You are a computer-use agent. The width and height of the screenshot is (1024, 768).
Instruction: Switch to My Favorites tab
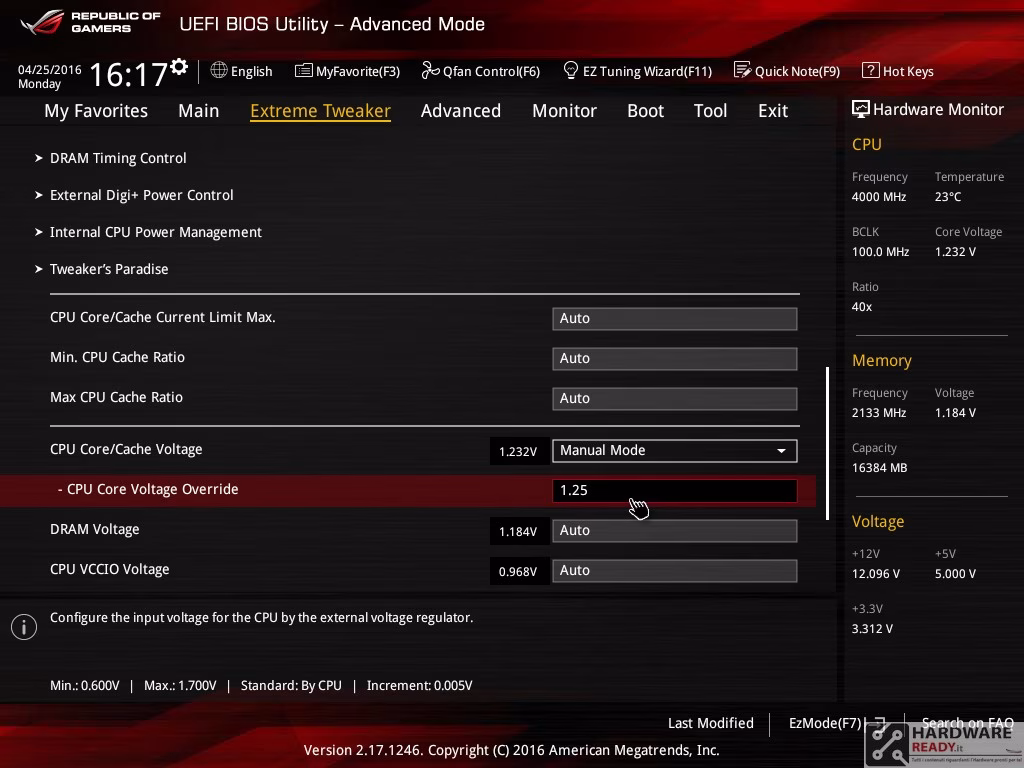point(96,111)
